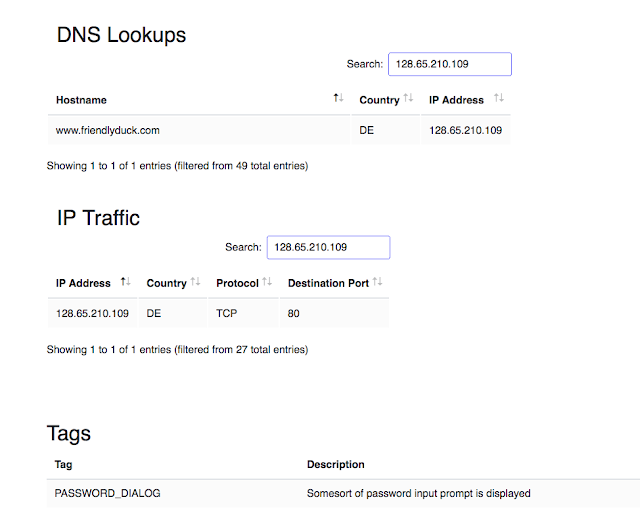Click the Protocol column header
This screenshot has height=516, width=640.
(x=243, y=283)
